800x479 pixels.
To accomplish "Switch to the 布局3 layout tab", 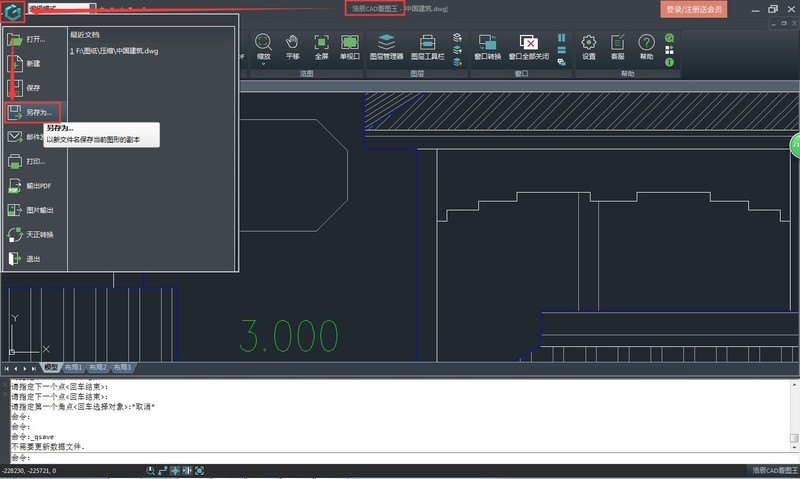I will (122, 368).
